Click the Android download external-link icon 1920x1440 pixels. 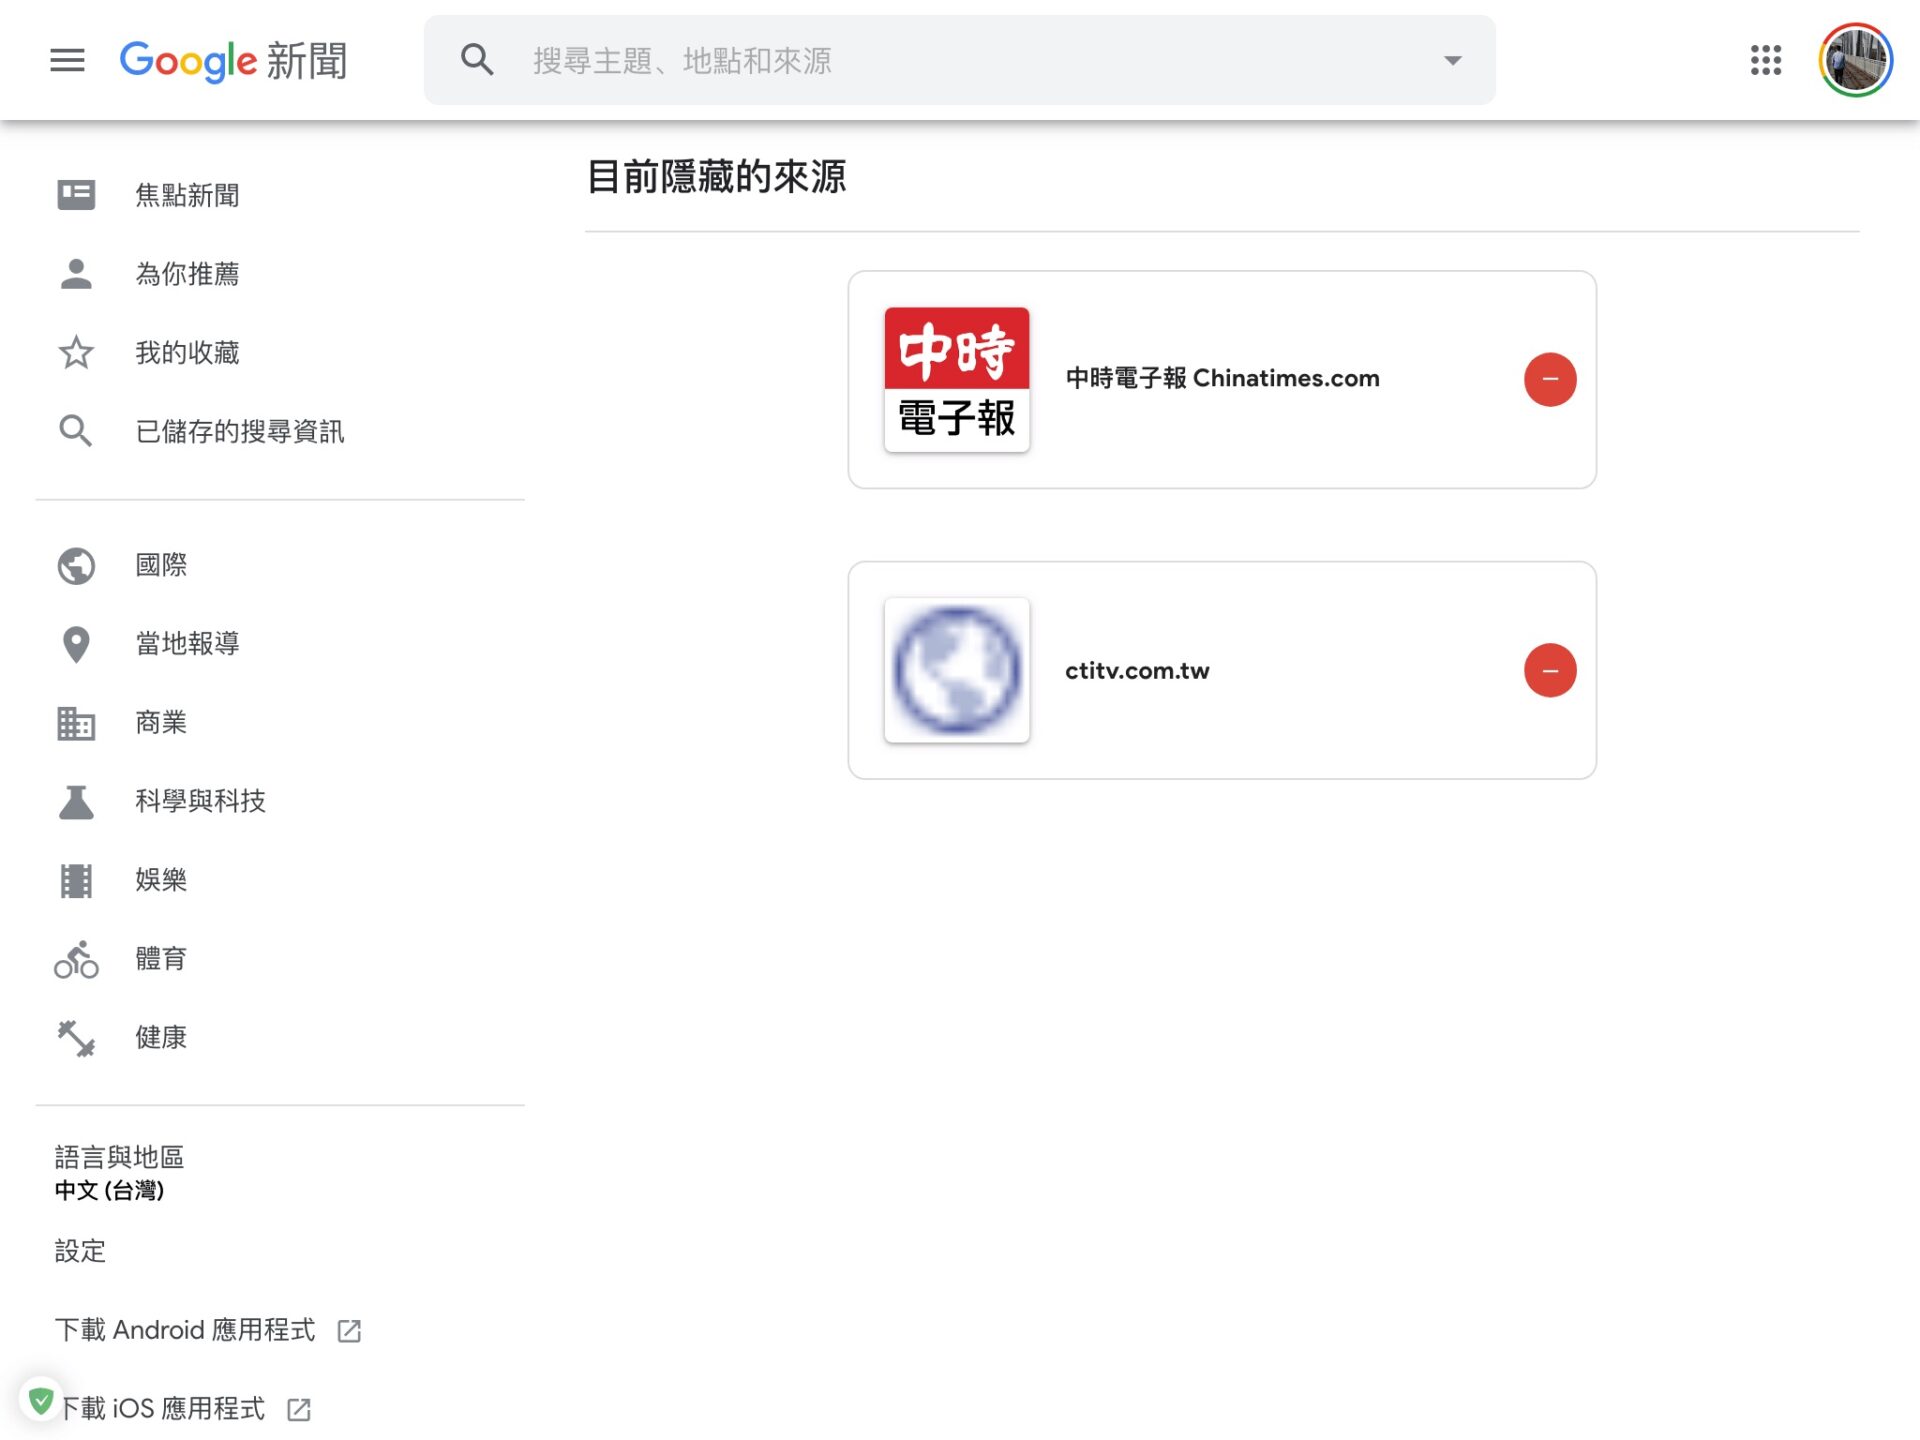(349, 1331)
